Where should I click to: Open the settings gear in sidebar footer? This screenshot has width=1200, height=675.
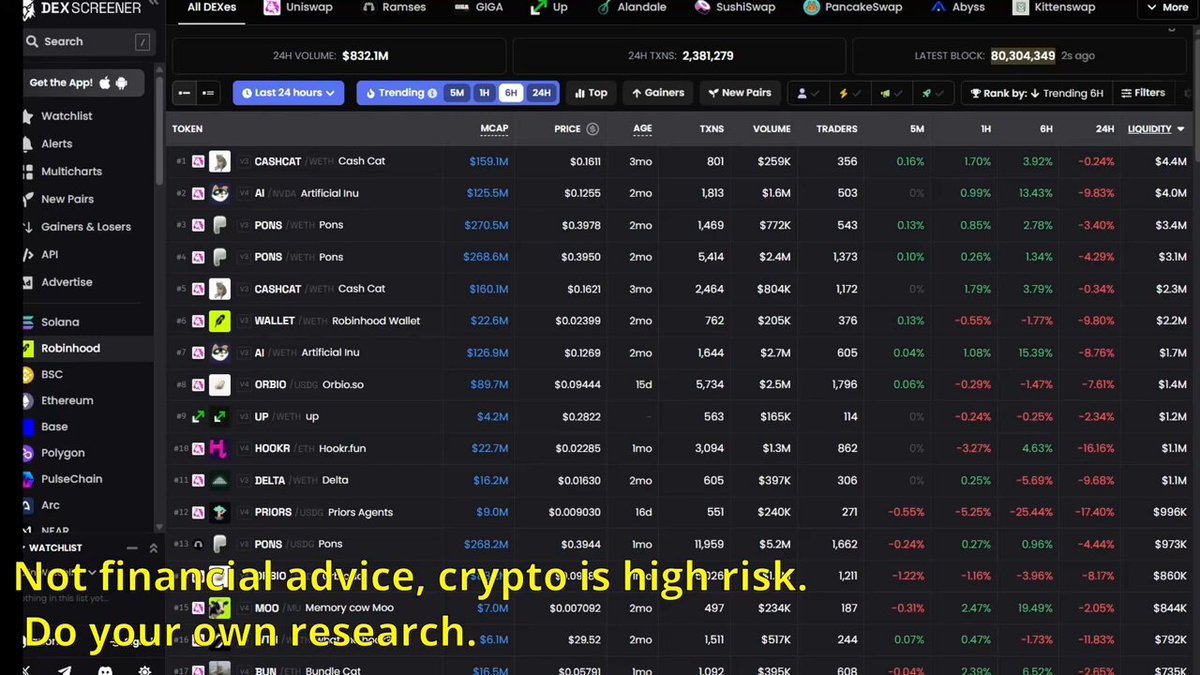(146, 670)
